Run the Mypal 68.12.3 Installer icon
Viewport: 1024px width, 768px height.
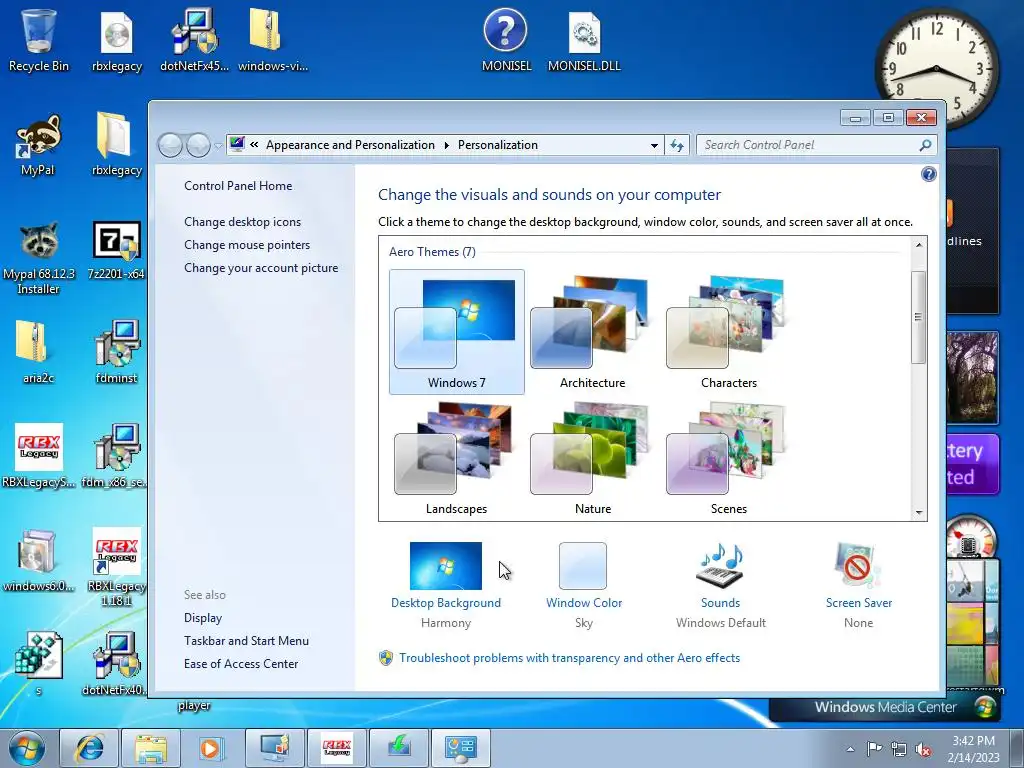coord(39,258)
